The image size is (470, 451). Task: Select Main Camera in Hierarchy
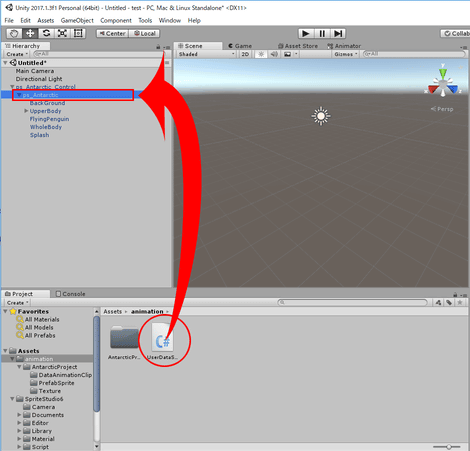click(35, 71)
